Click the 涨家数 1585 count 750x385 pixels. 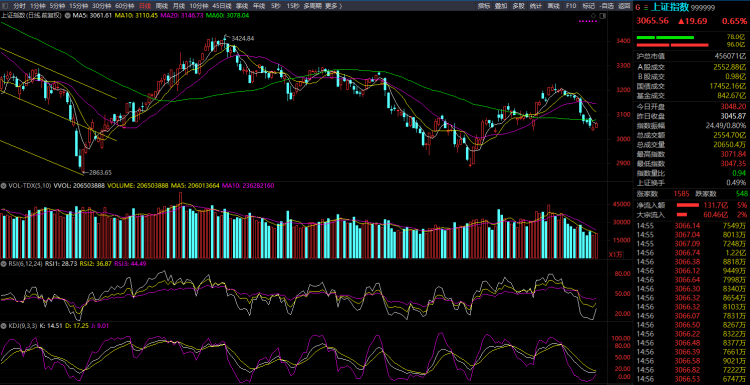click(x=682, y=194)
